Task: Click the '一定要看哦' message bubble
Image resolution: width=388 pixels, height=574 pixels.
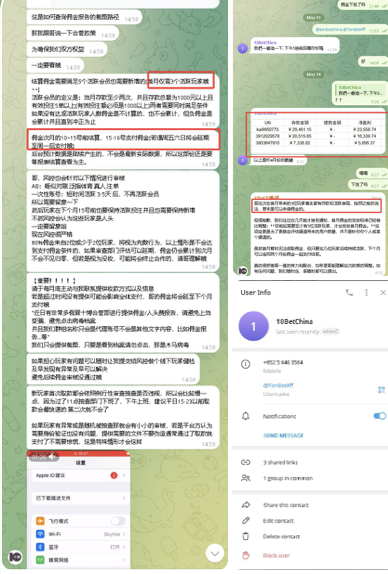Action: click(x=55, y=66)
